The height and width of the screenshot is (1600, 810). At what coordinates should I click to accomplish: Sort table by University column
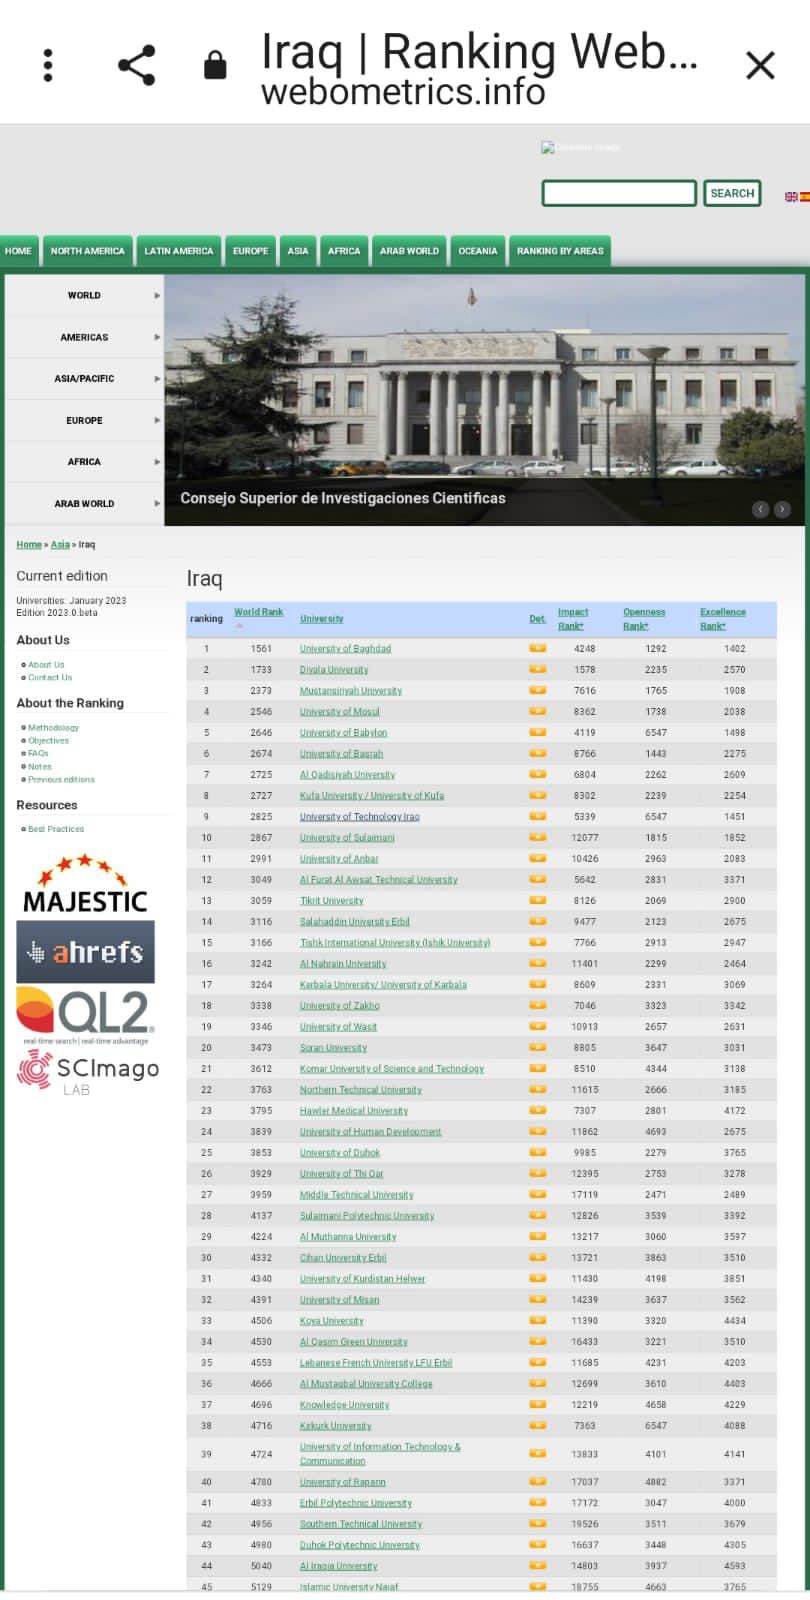point(321,619)
